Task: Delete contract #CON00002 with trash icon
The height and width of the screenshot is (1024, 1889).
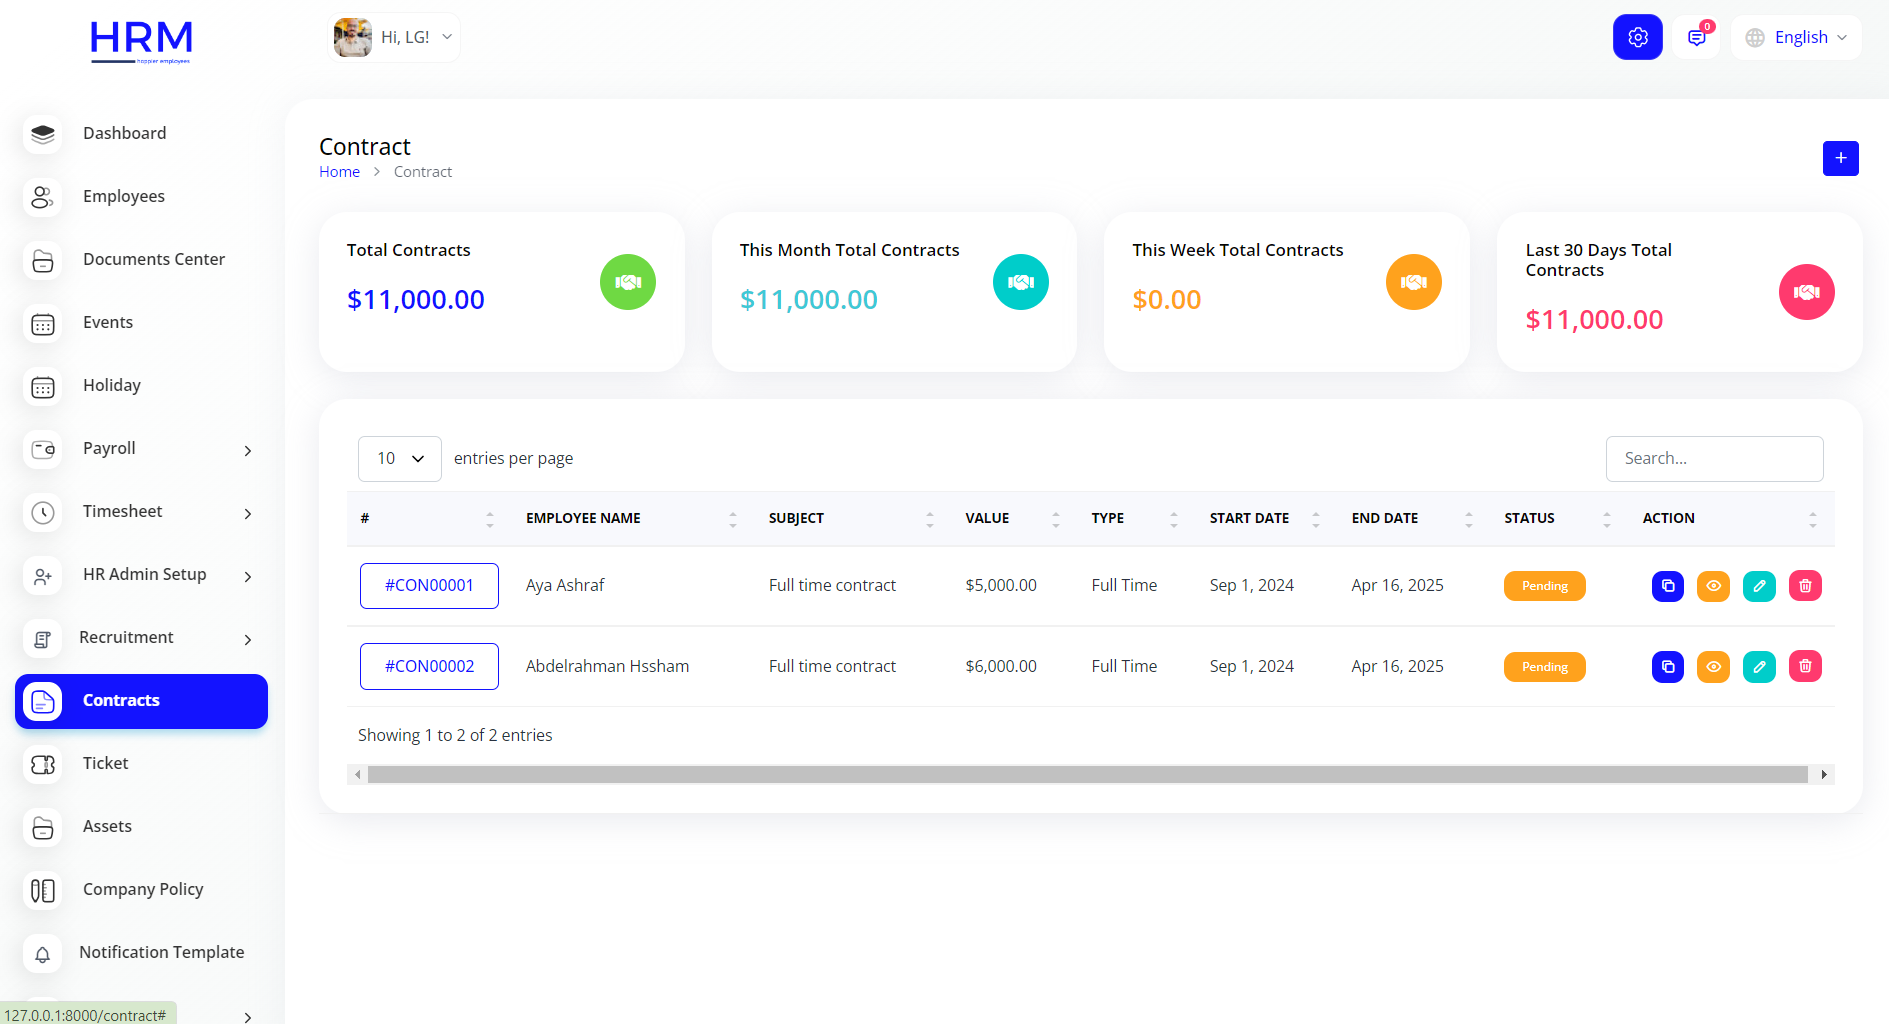Action: click(1805, 667)
